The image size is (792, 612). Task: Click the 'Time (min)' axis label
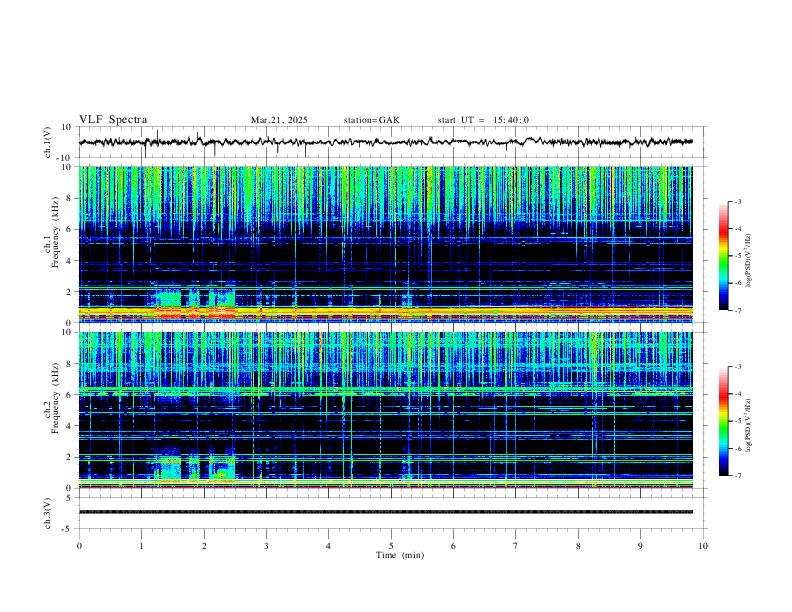[x=400, y=555]
